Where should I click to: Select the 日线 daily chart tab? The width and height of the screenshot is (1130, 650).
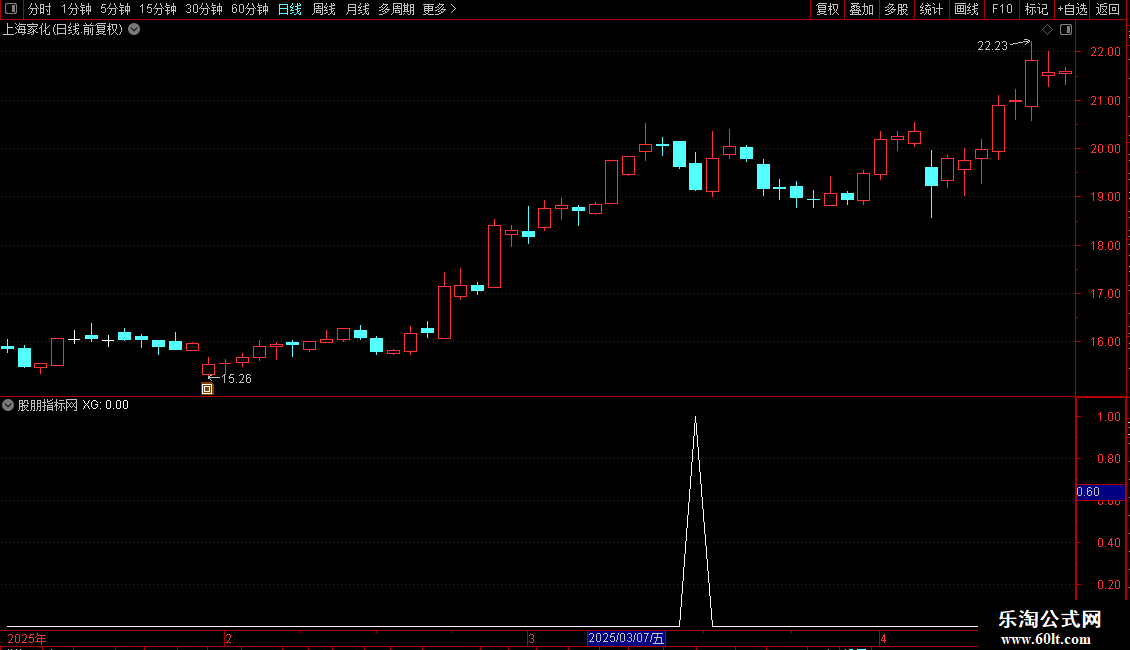click(x=290, y=9)
